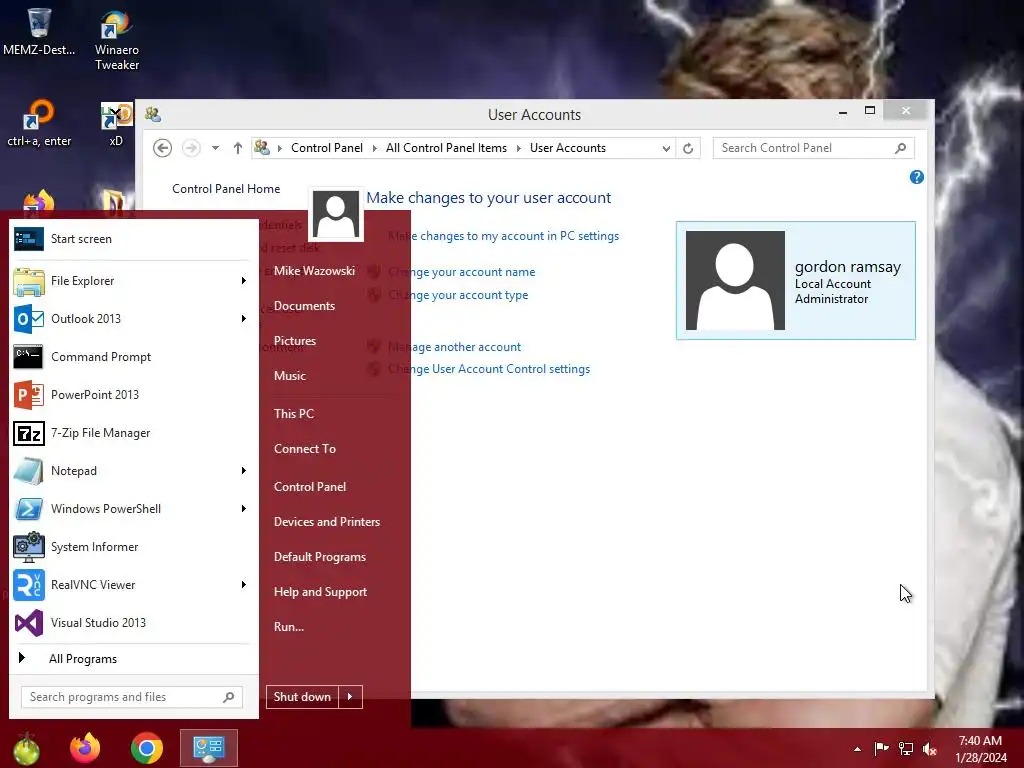The image size is (1024, 768).
Task: Click Make changes to my account in PC settings
Action: (x=504, y=236)
